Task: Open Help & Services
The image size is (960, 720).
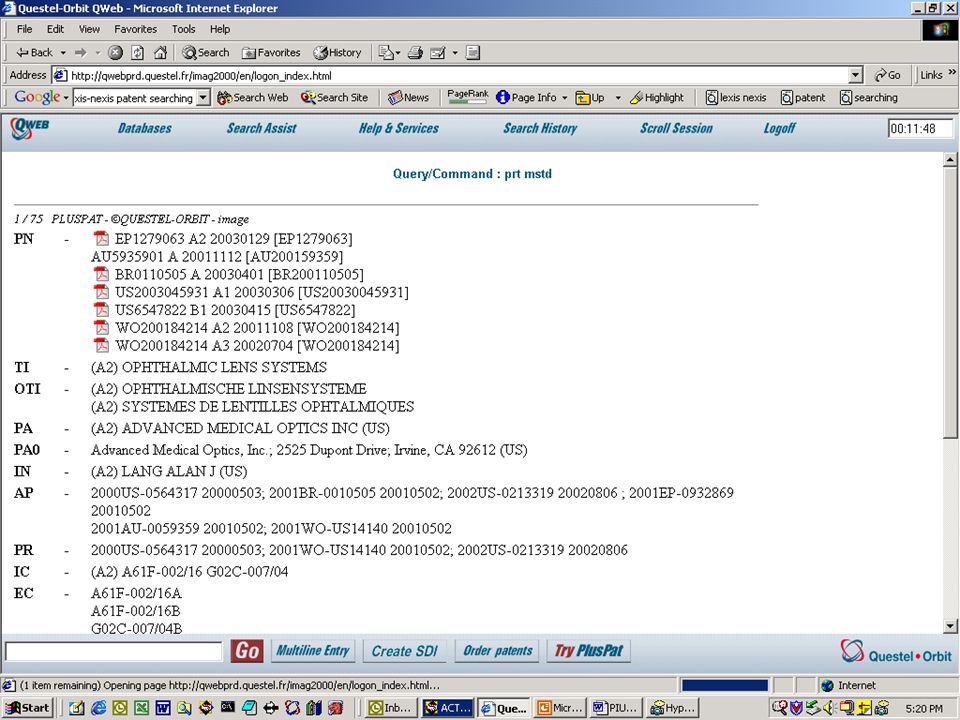Action: [x=399, y=128]
